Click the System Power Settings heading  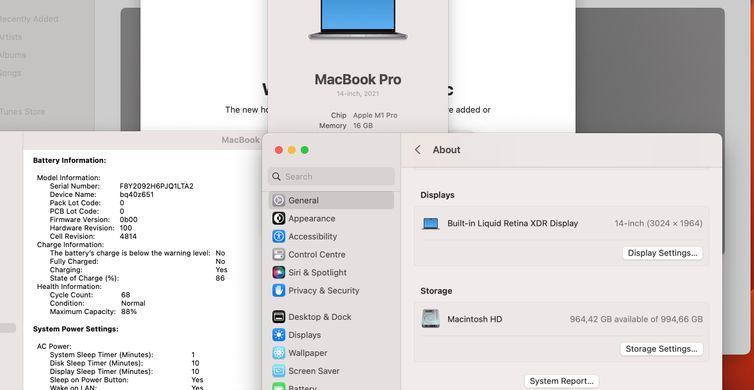click(75, 329)
